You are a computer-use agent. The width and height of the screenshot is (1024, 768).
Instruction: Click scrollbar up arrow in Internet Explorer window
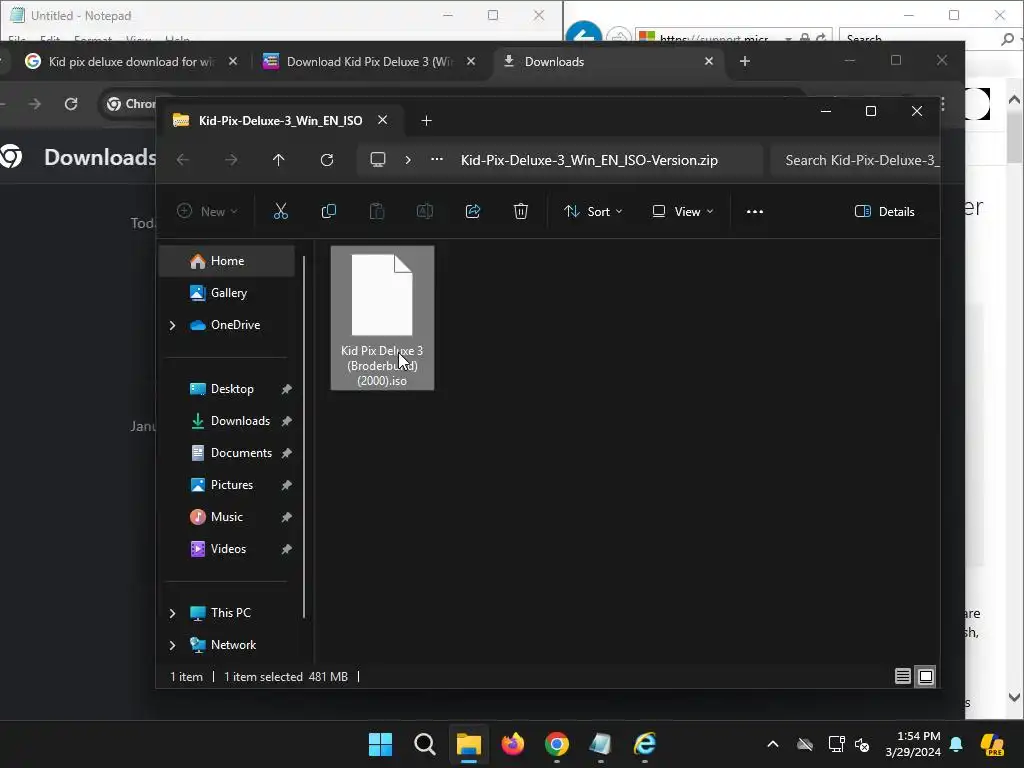click(x=1014, y=100)
